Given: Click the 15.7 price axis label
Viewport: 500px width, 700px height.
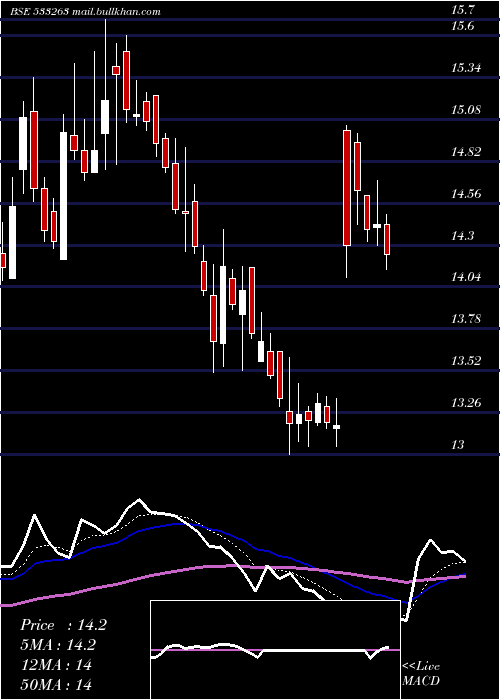Looking at the screenshot, I should click(x=462, y=9).
